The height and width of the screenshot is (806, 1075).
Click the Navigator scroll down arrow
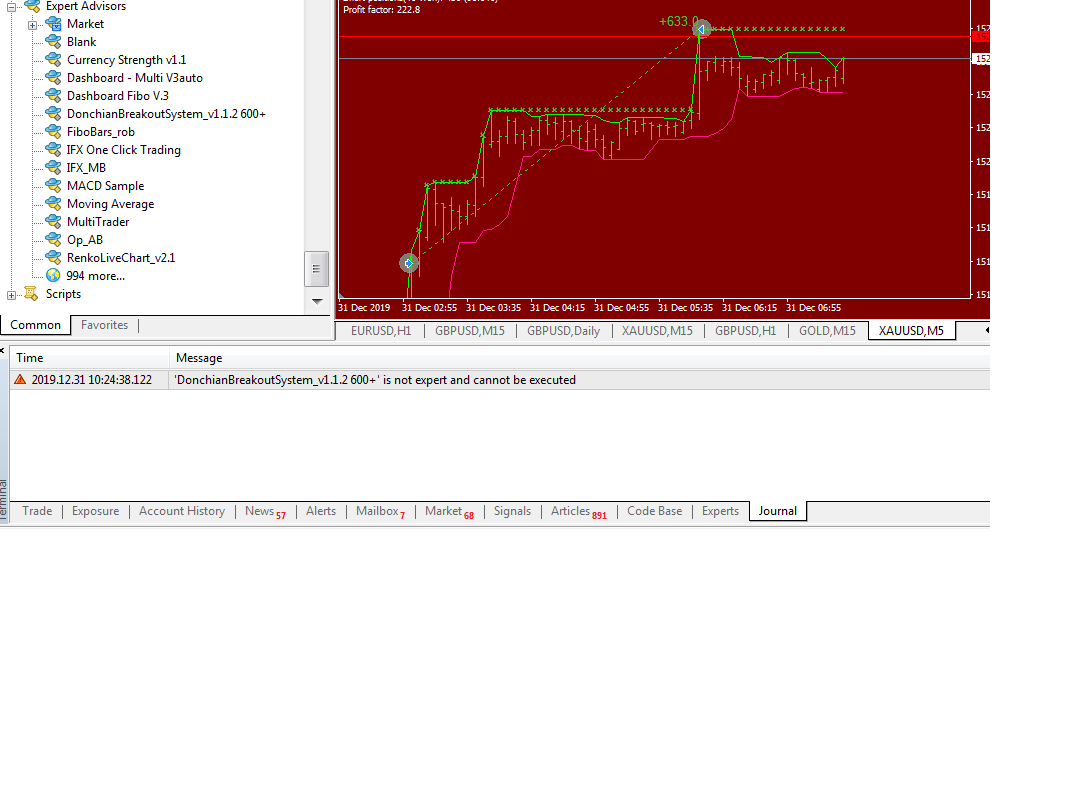pos(317,301)
